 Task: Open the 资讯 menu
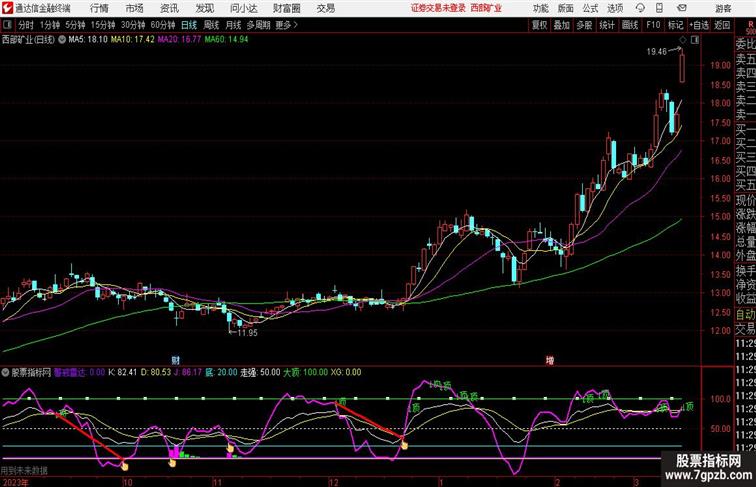click(x=169, y=8)
